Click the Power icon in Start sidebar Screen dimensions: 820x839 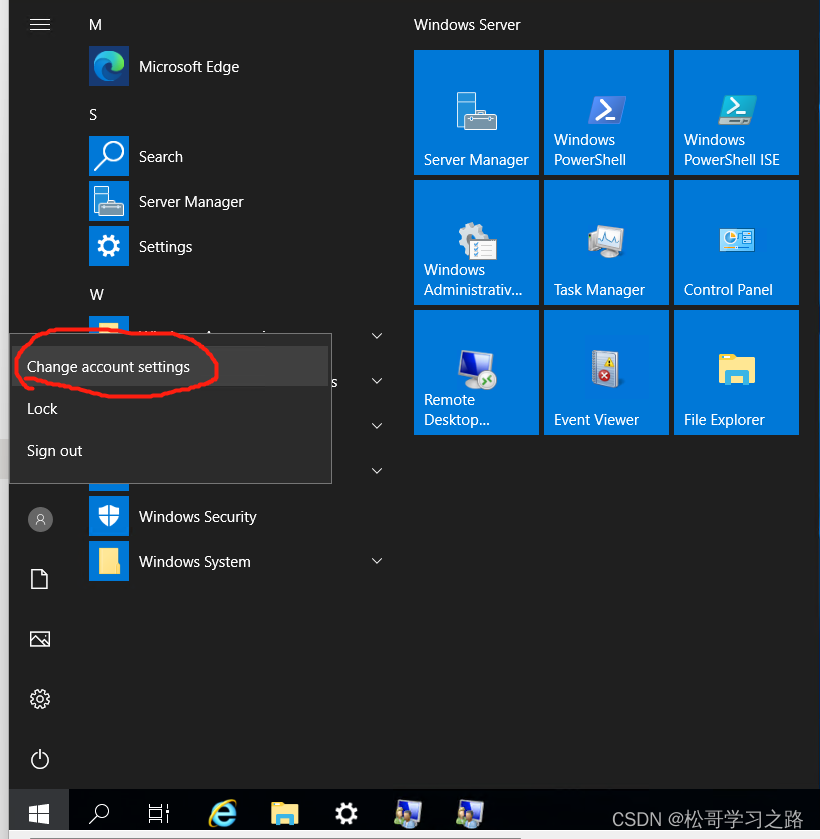coord(40,759)
